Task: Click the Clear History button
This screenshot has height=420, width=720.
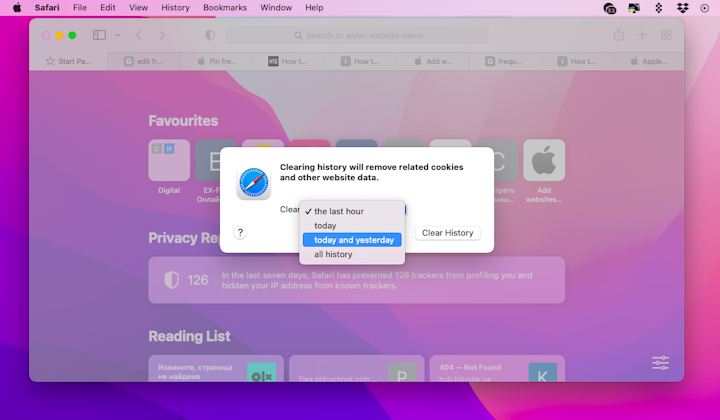Action: click(448, 233)
